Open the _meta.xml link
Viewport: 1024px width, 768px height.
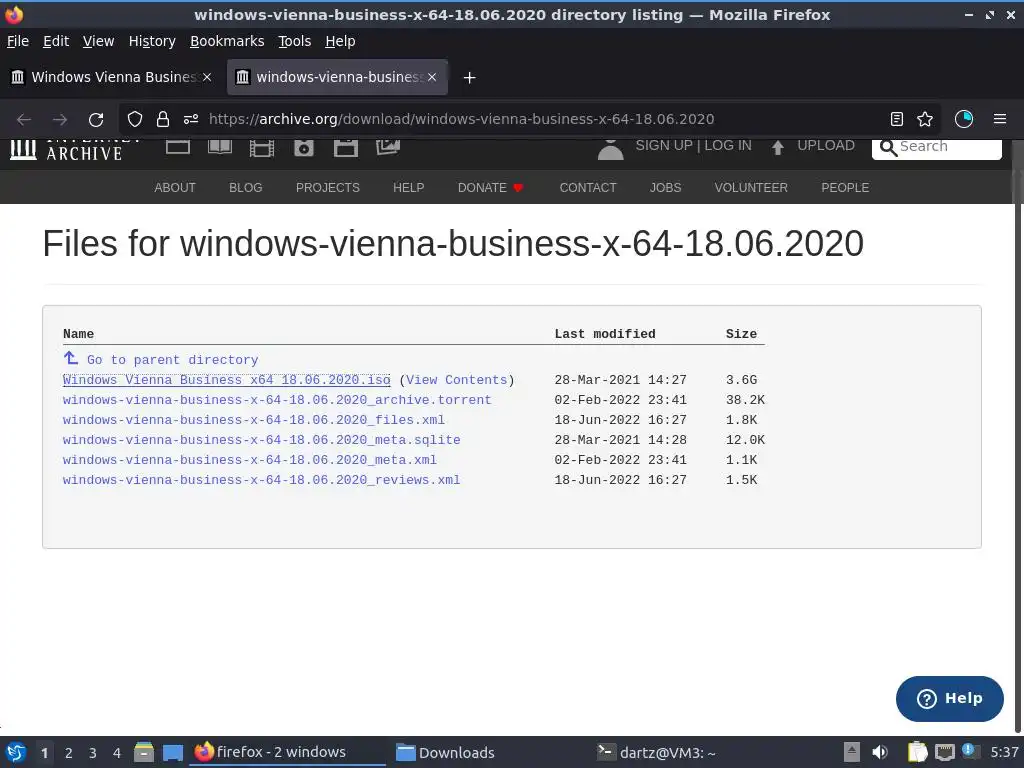[x=249, y=460]
